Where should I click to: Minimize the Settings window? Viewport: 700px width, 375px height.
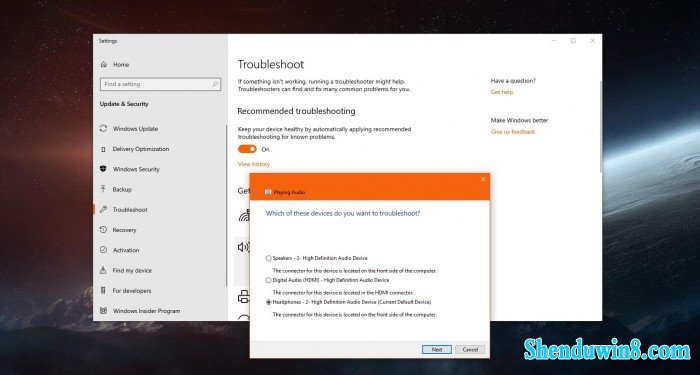[x=554, y=41]
